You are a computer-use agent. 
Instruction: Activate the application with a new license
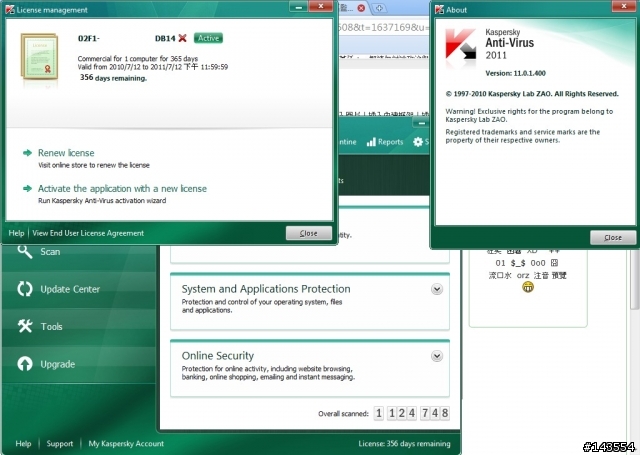122,188
